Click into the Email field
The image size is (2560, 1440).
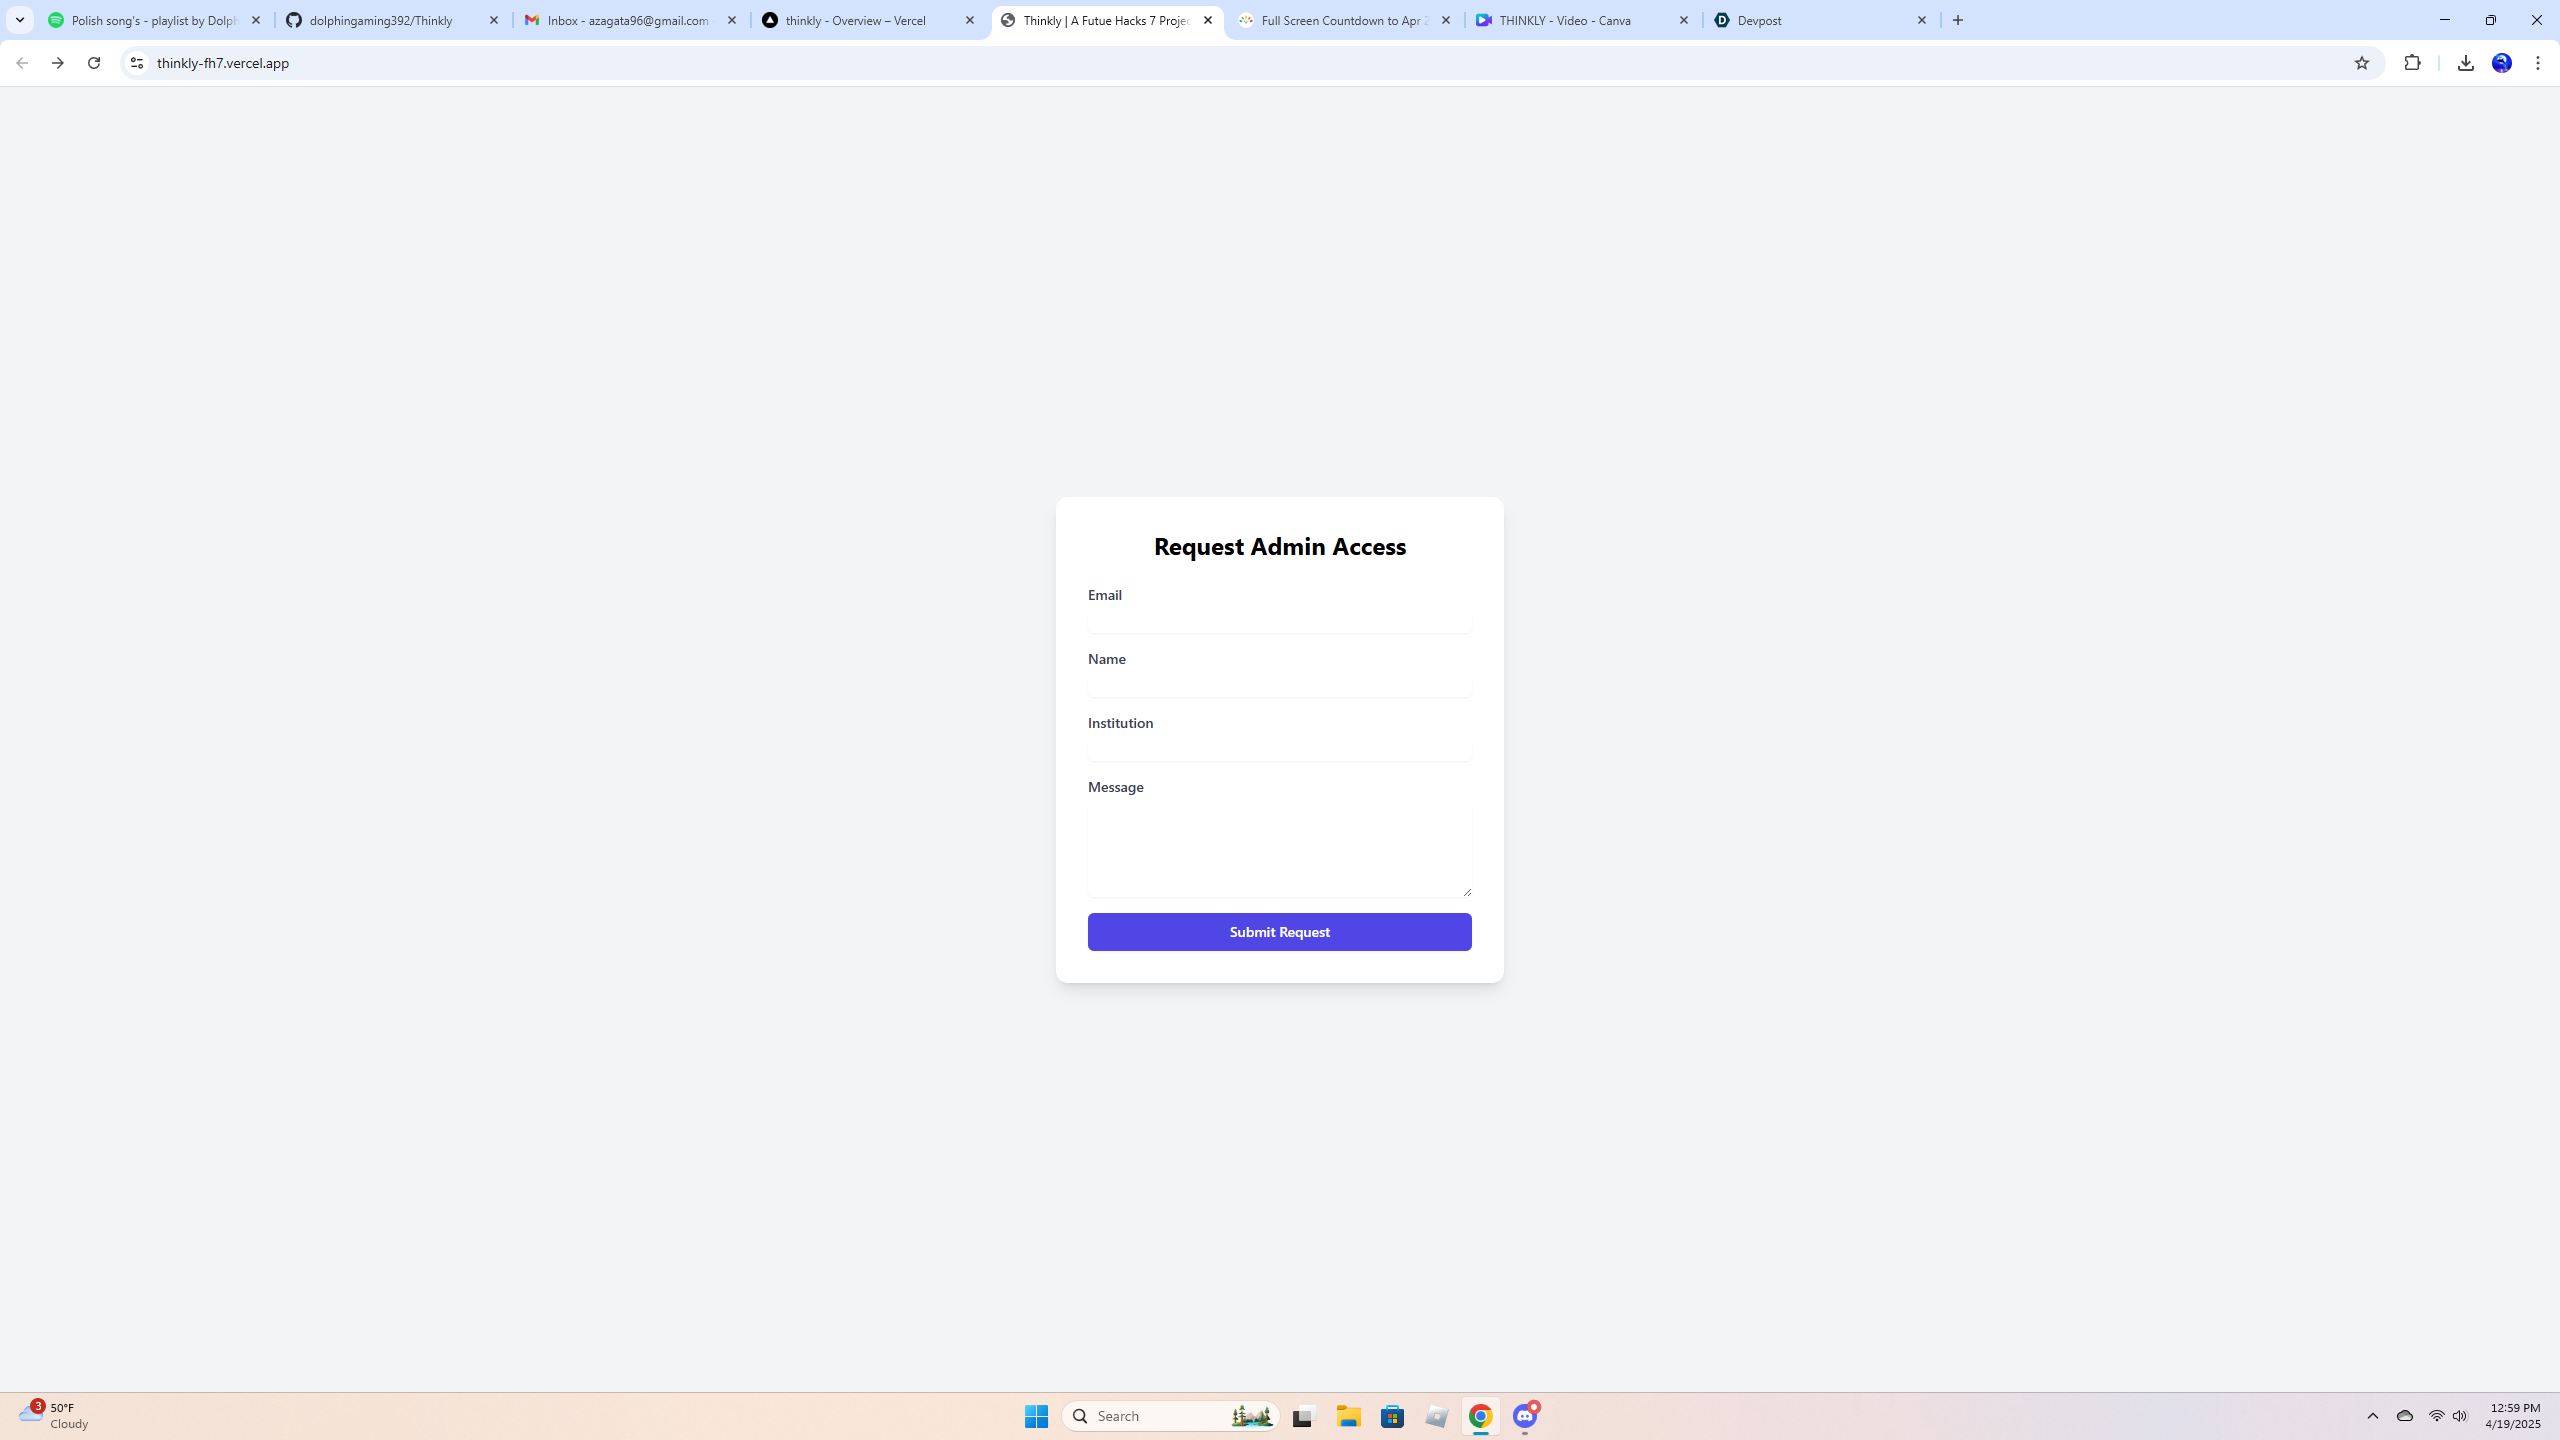click(x=1279, y=621)
